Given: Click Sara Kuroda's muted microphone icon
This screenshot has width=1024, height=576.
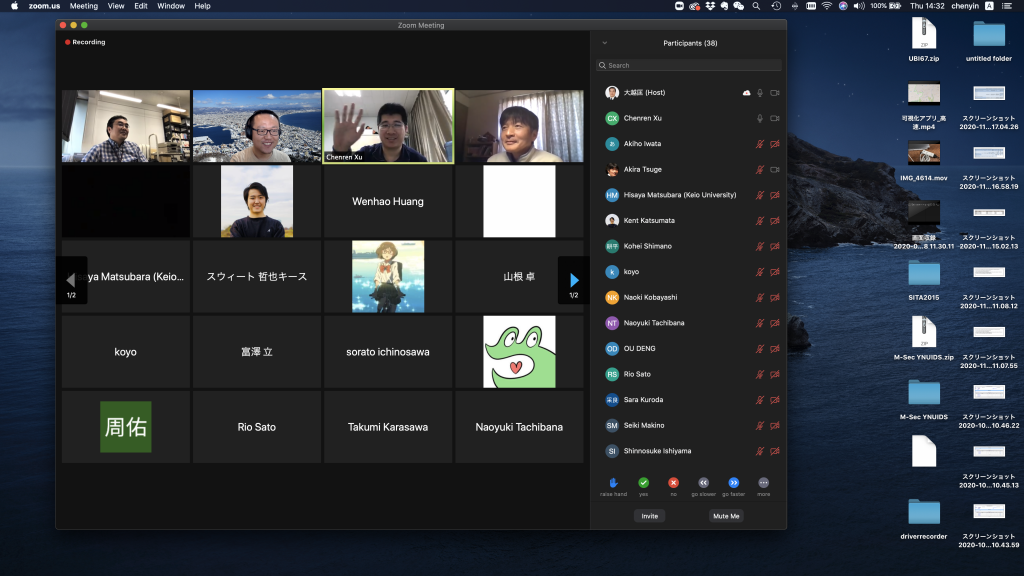Looking at the screenshot, I should pos(760,400).
